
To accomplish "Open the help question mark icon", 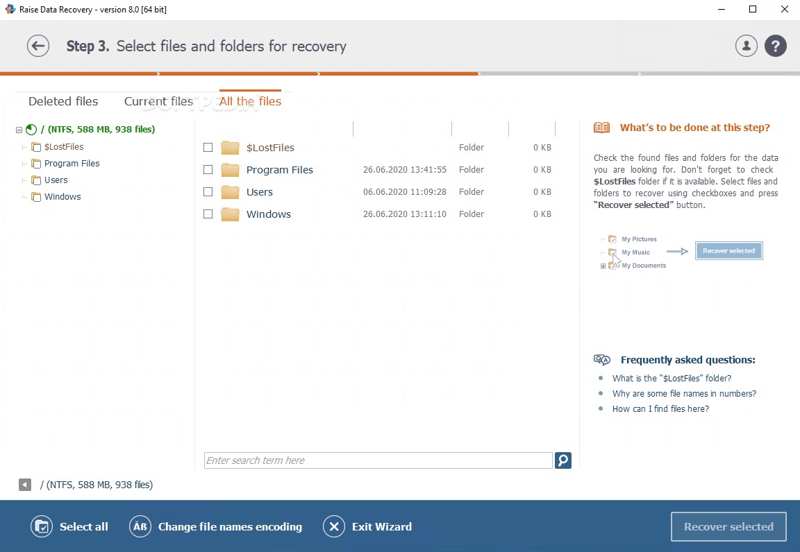I will click(775, 46).
